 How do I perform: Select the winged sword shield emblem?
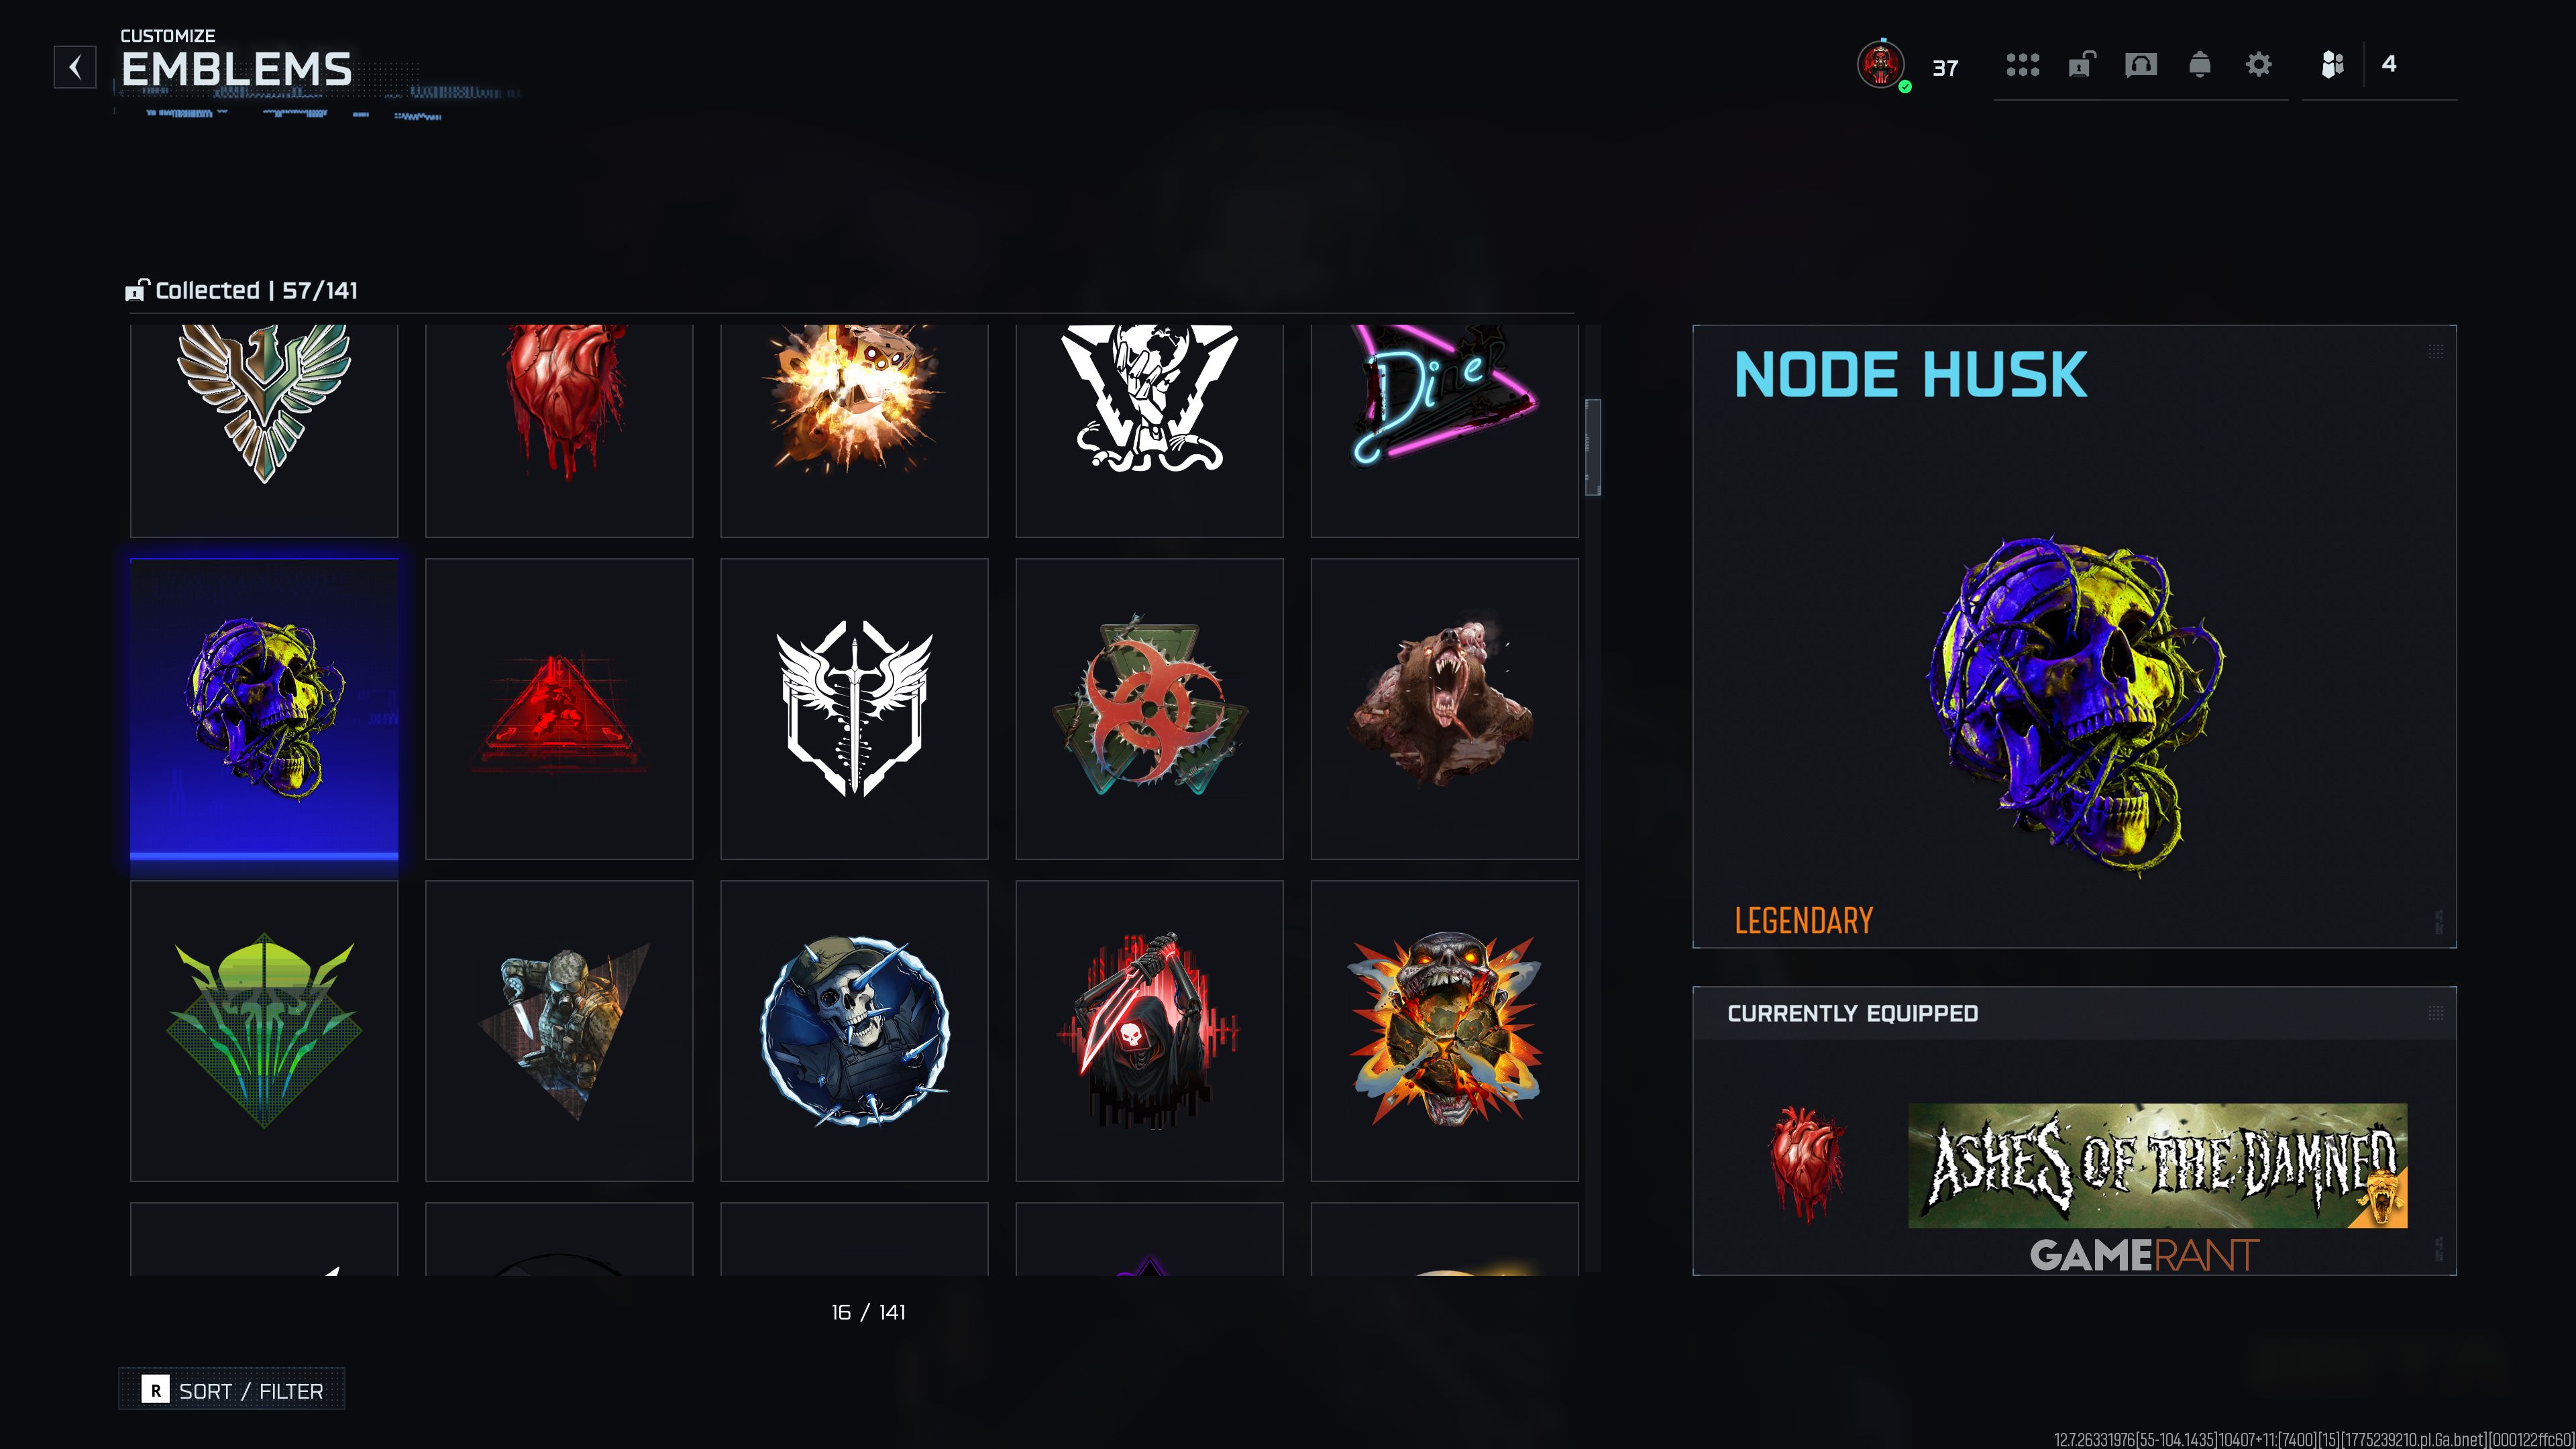(854, 709)
